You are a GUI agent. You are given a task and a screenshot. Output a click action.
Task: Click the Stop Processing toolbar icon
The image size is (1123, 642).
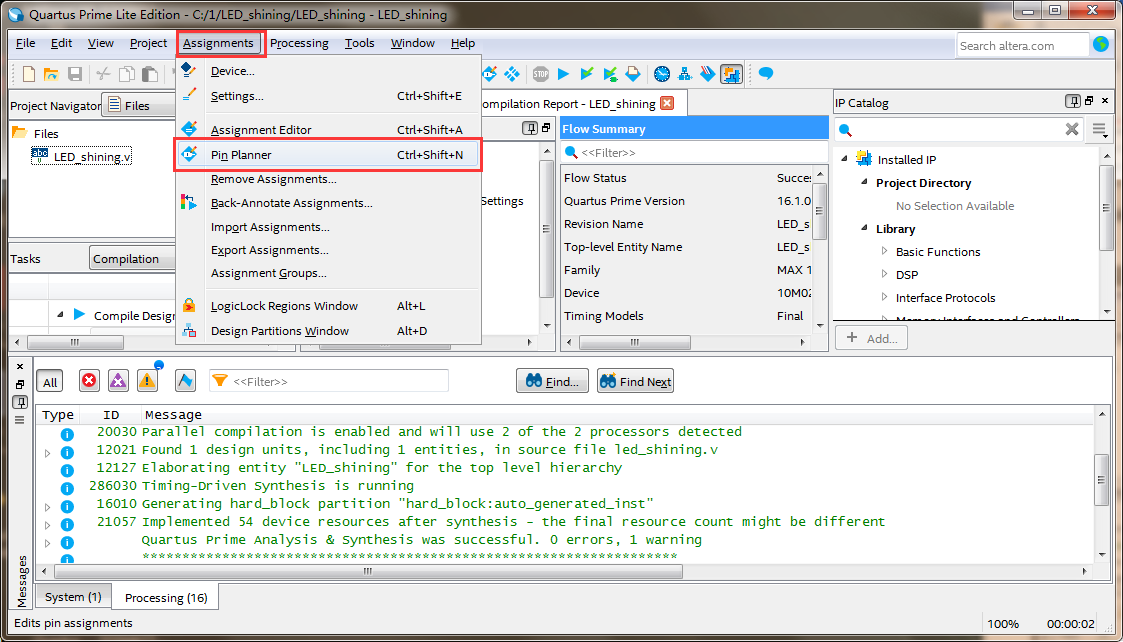(x=541, y=74)
